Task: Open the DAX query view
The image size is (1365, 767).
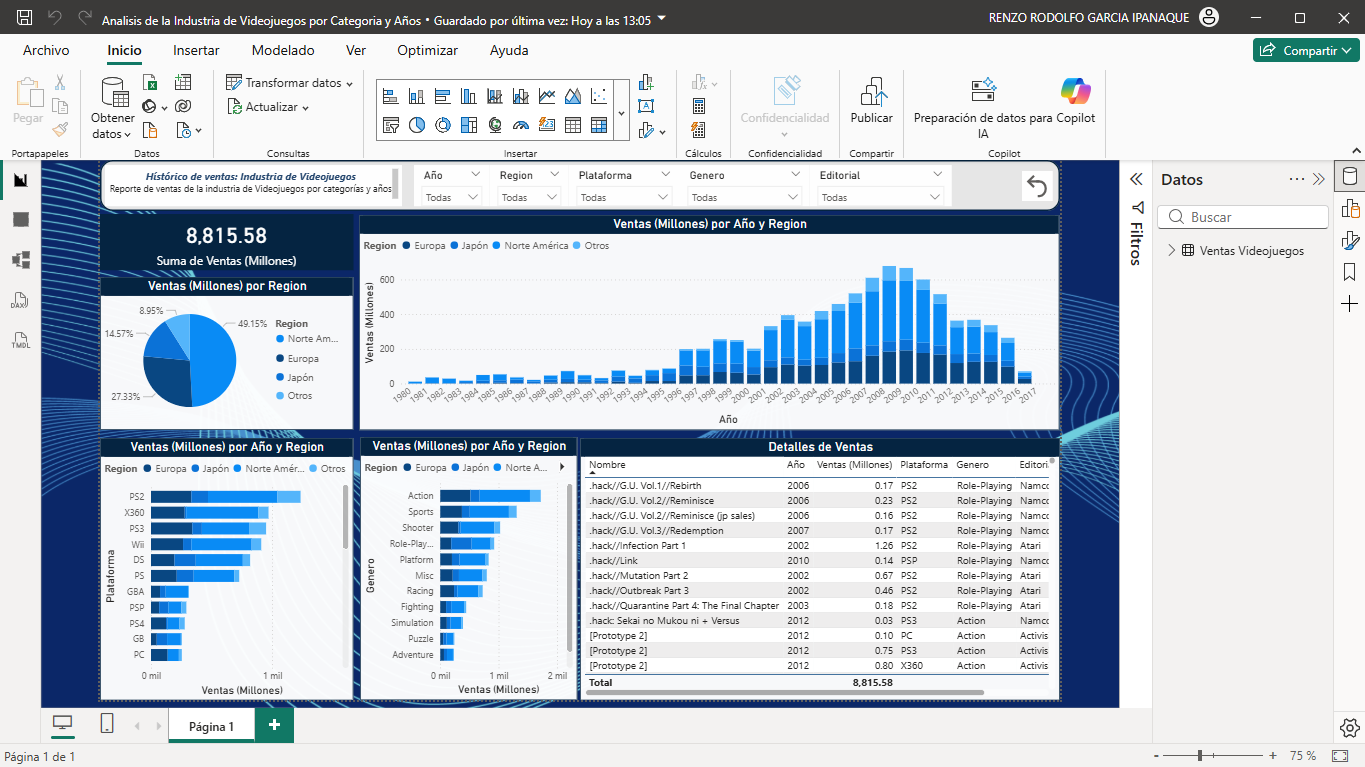Action: click(20, 301)
